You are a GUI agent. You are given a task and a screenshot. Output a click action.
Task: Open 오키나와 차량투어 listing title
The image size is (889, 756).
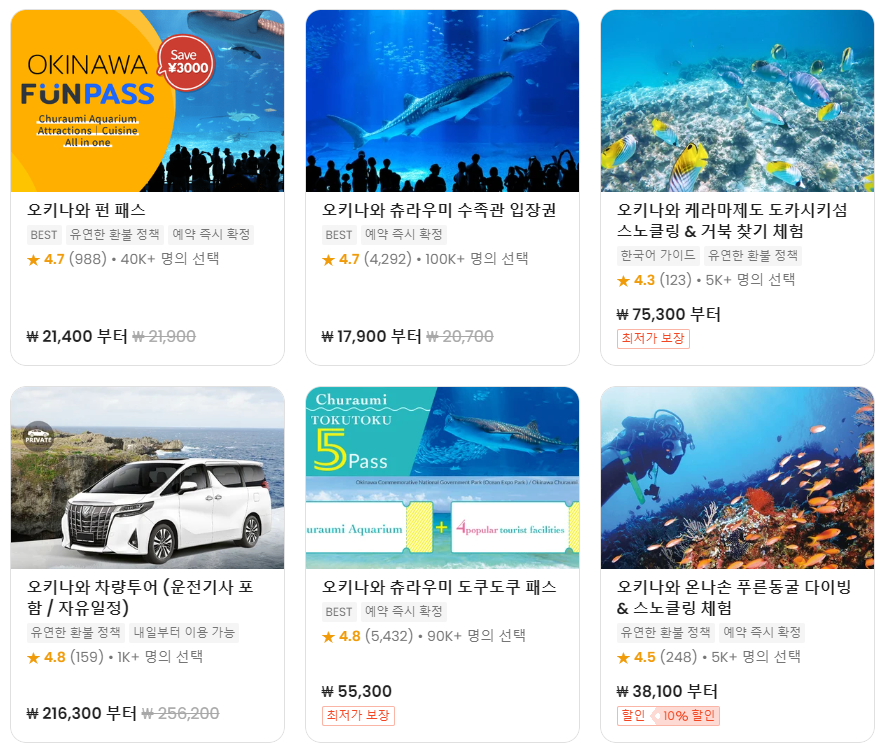coord(140,597)
